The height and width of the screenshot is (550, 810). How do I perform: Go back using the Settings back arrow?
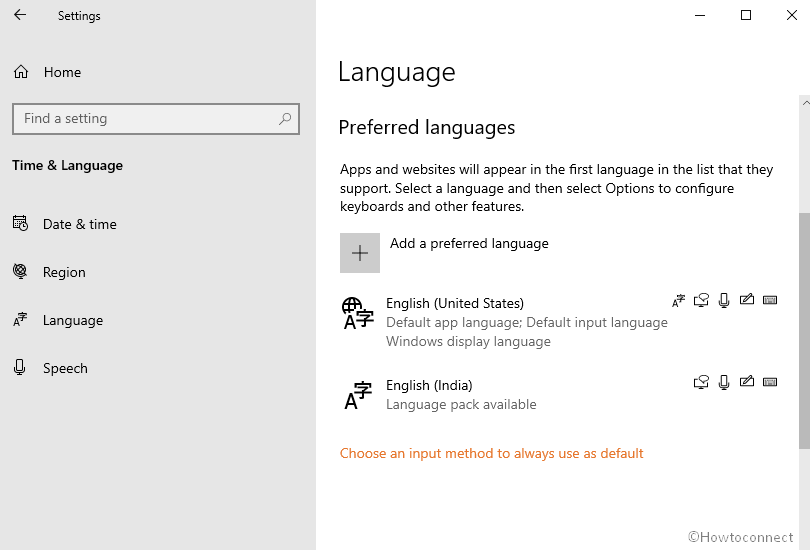(x=20, y=15)
